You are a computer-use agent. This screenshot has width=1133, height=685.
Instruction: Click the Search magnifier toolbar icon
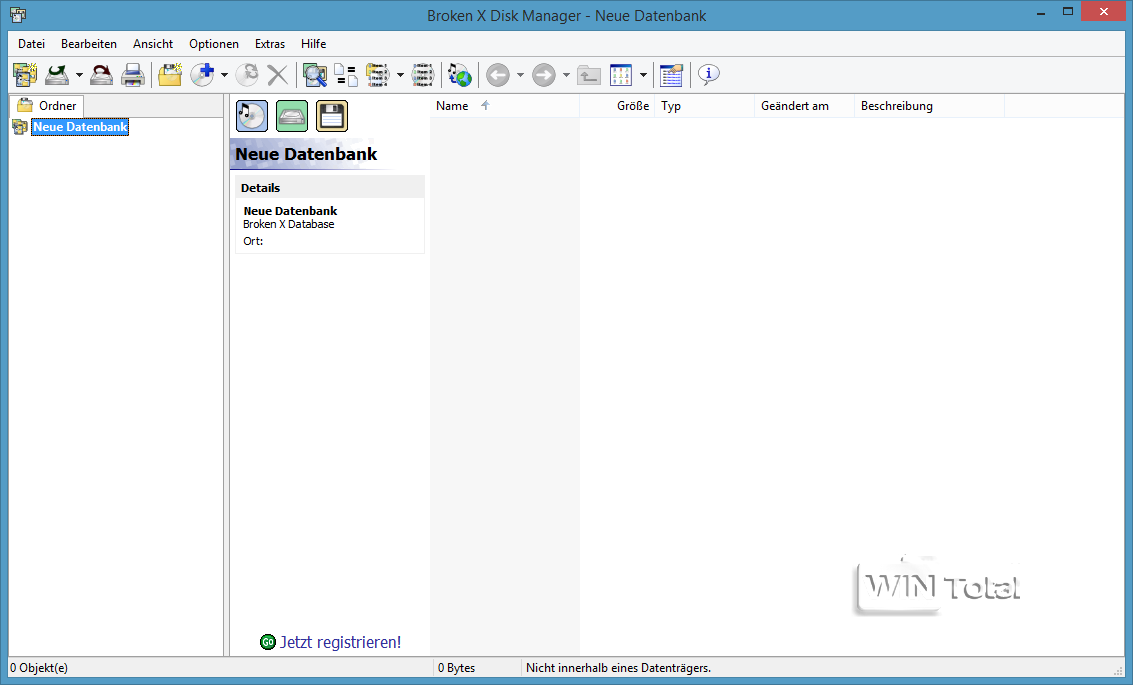coord(314,74)
